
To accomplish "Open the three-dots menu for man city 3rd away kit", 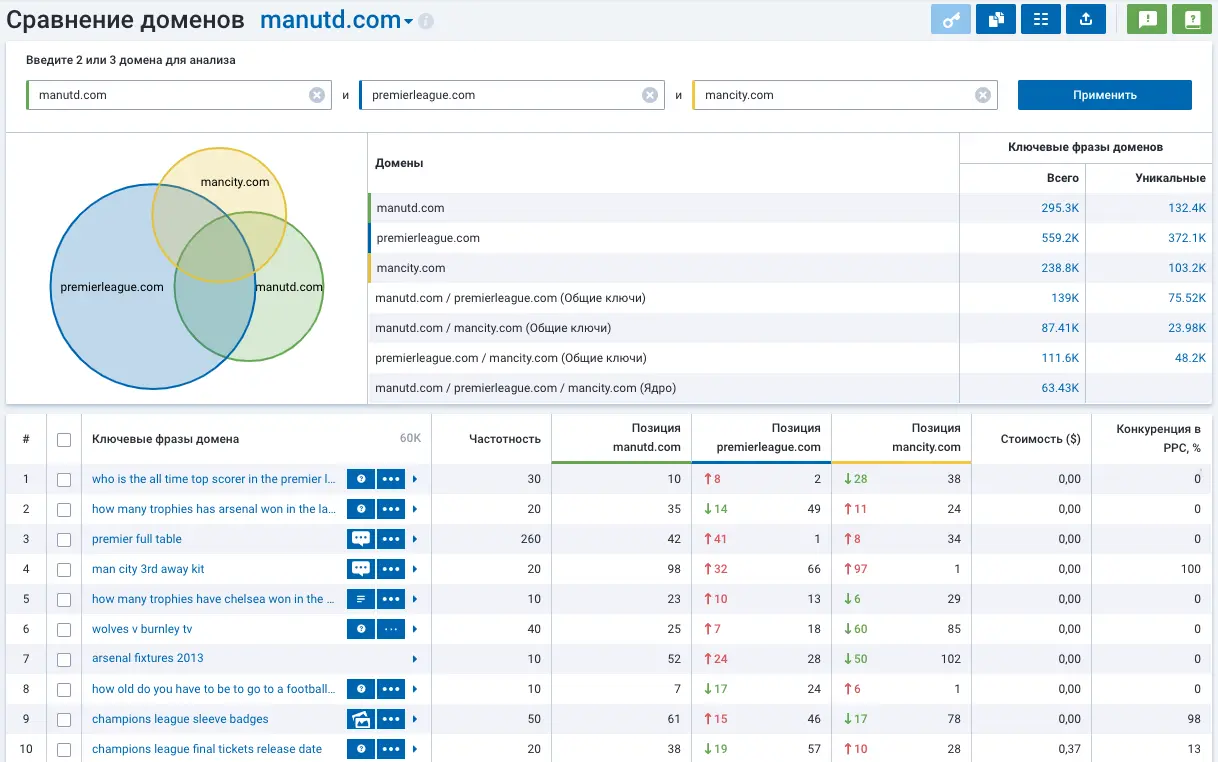I will pyautogui.click(x=391, y=569).
